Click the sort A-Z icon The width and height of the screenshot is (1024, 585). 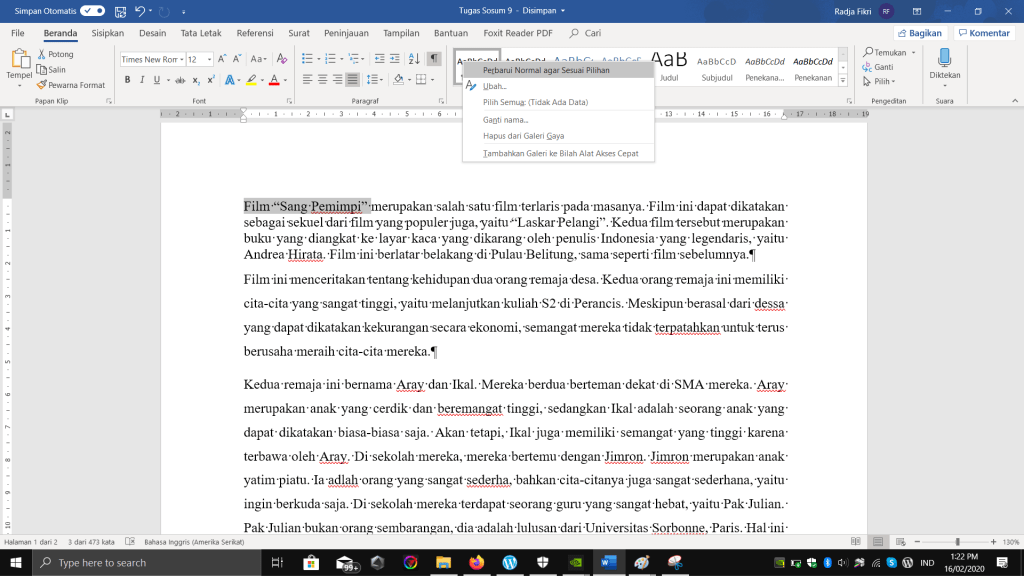(414, 59)
